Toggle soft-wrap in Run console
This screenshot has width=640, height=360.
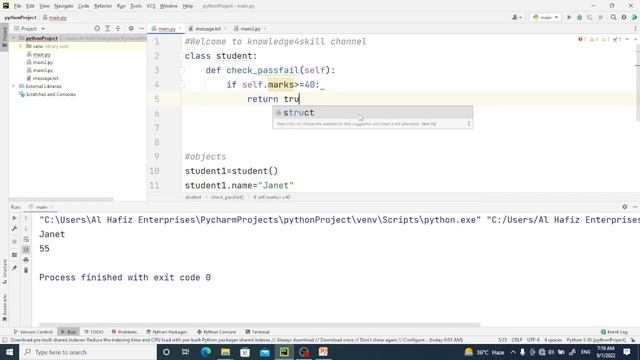(26, 239)
